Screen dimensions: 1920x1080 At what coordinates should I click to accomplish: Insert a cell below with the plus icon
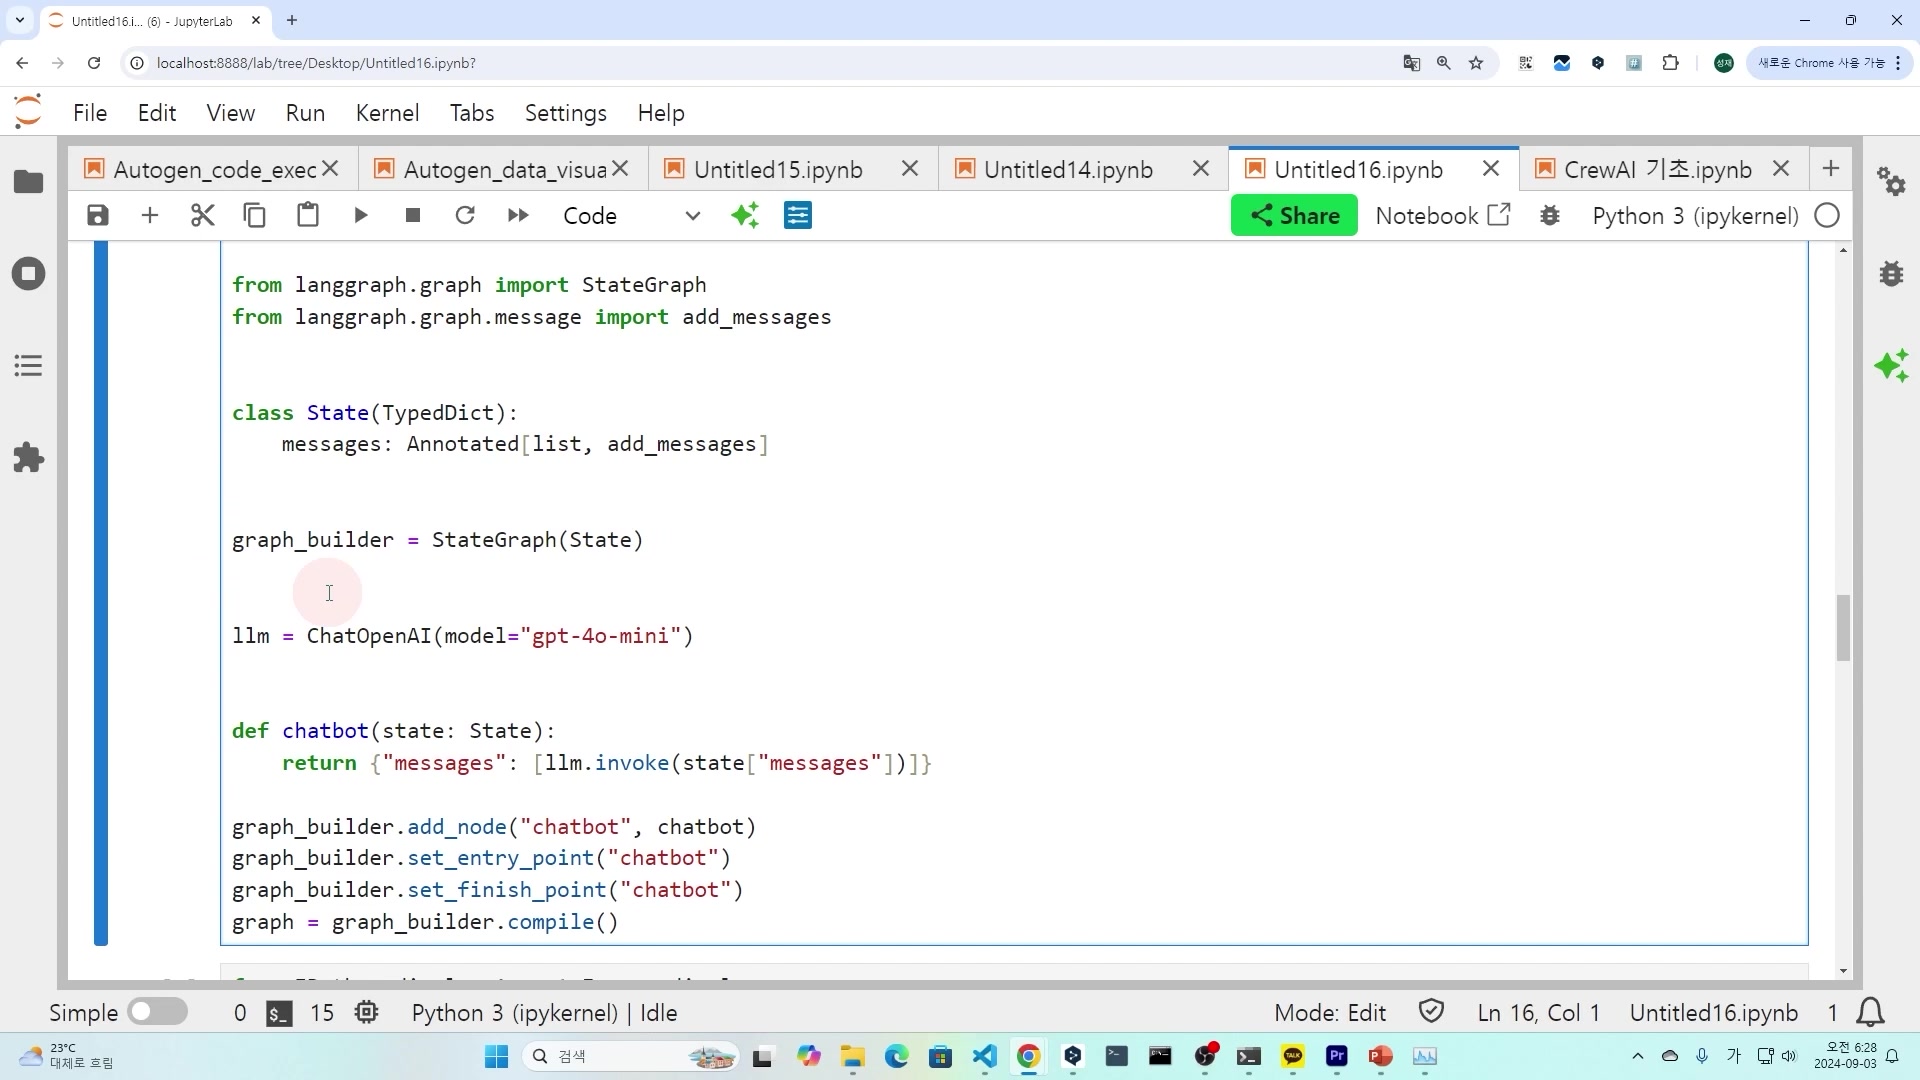tap(150, 216)
